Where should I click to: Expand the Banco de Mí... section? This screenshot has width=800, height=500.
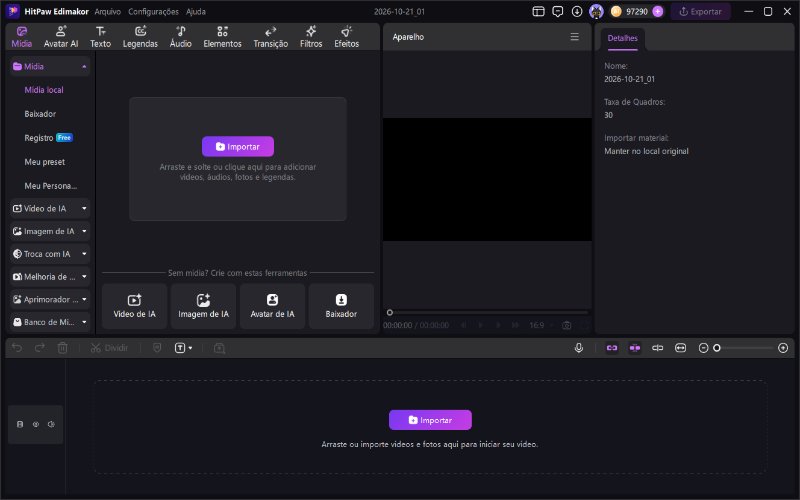pos(49,322)
